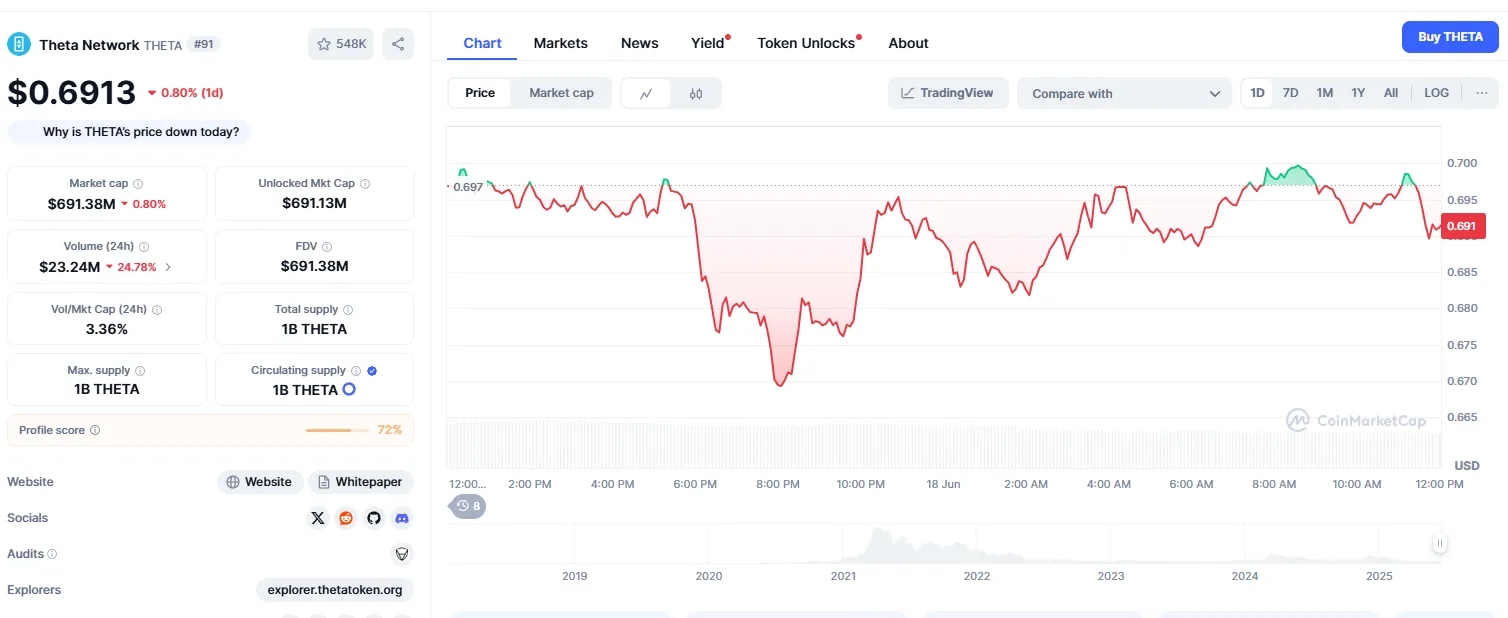The width and height of the screenshot is (1508, 618).
Task: Open FDV info icon
Action: [327, 246]
